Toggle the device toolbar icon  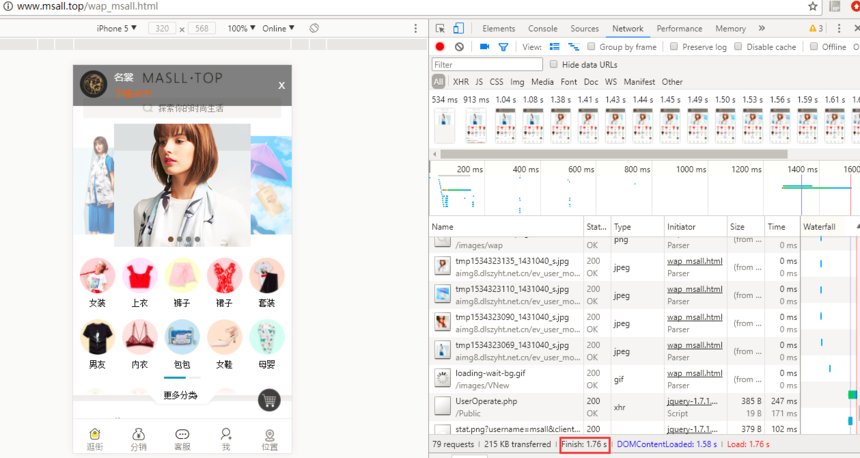[x=460, y=29]
